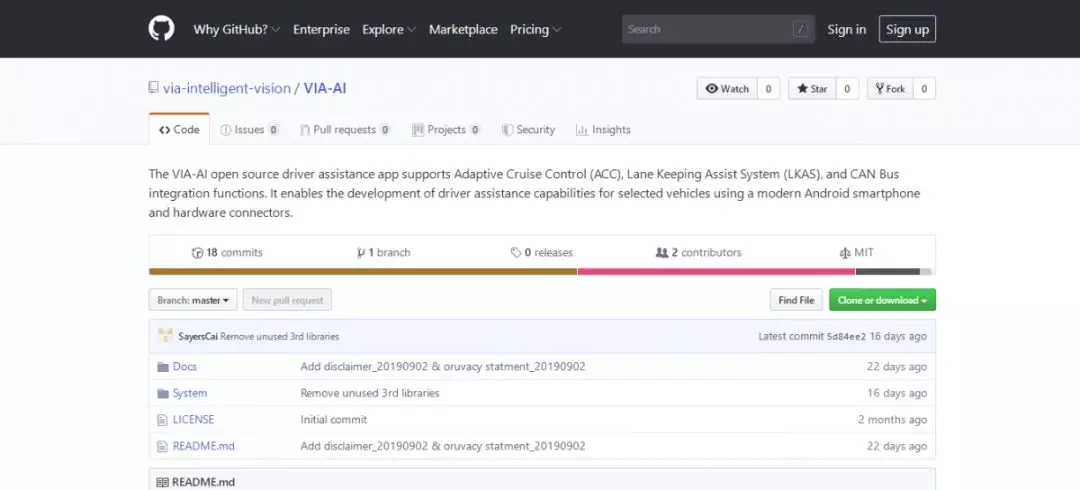View the 1 branch list
This screenshot has height=490, width=1080.
(x=383, y=253)
